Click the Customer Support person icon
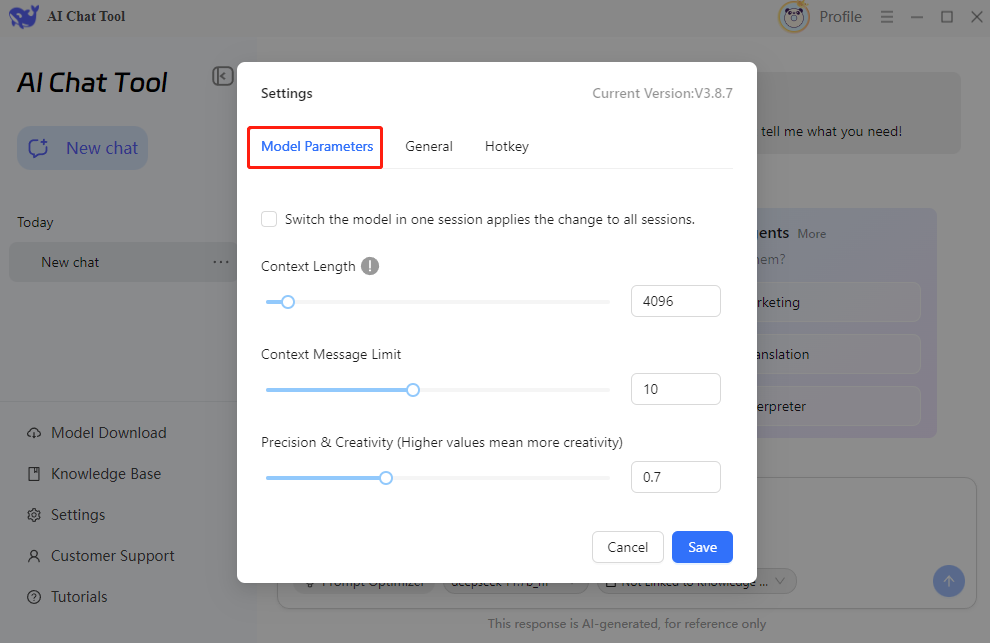The image size is (990, 643). [34, 556]
